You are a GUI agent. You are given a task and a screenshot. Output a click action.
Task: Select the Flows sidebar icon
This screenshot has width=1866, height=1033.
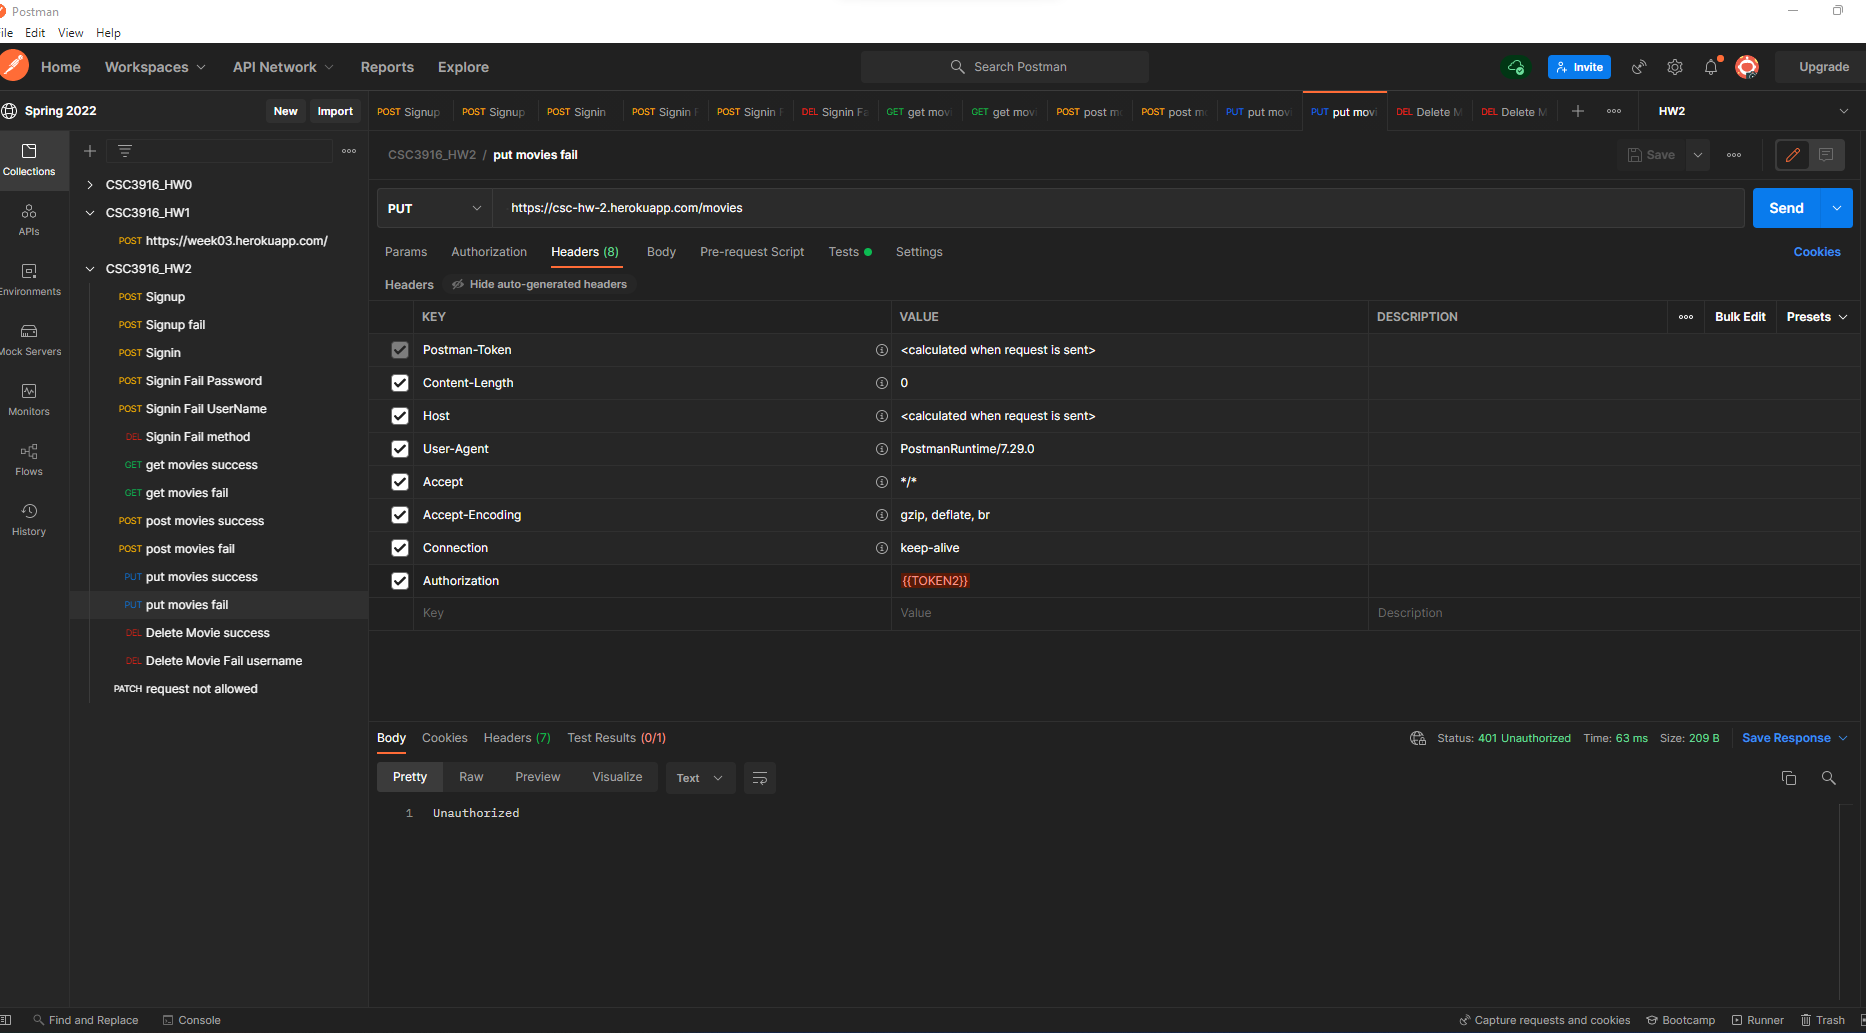click(x=29, y=458)
